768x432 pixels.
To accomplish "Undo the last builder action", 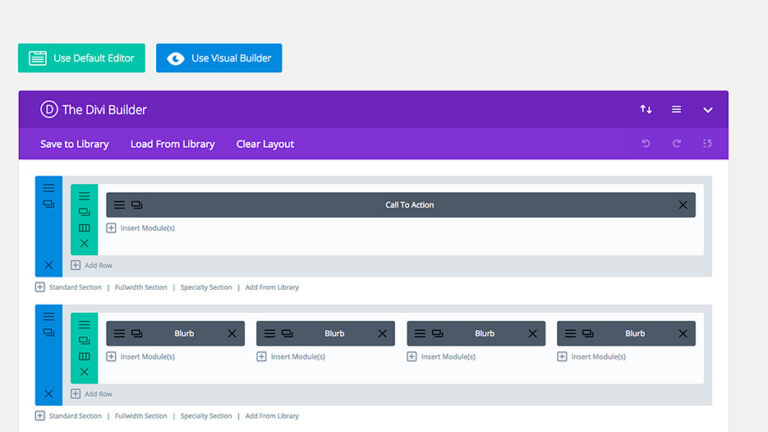I will coord(646,144).
